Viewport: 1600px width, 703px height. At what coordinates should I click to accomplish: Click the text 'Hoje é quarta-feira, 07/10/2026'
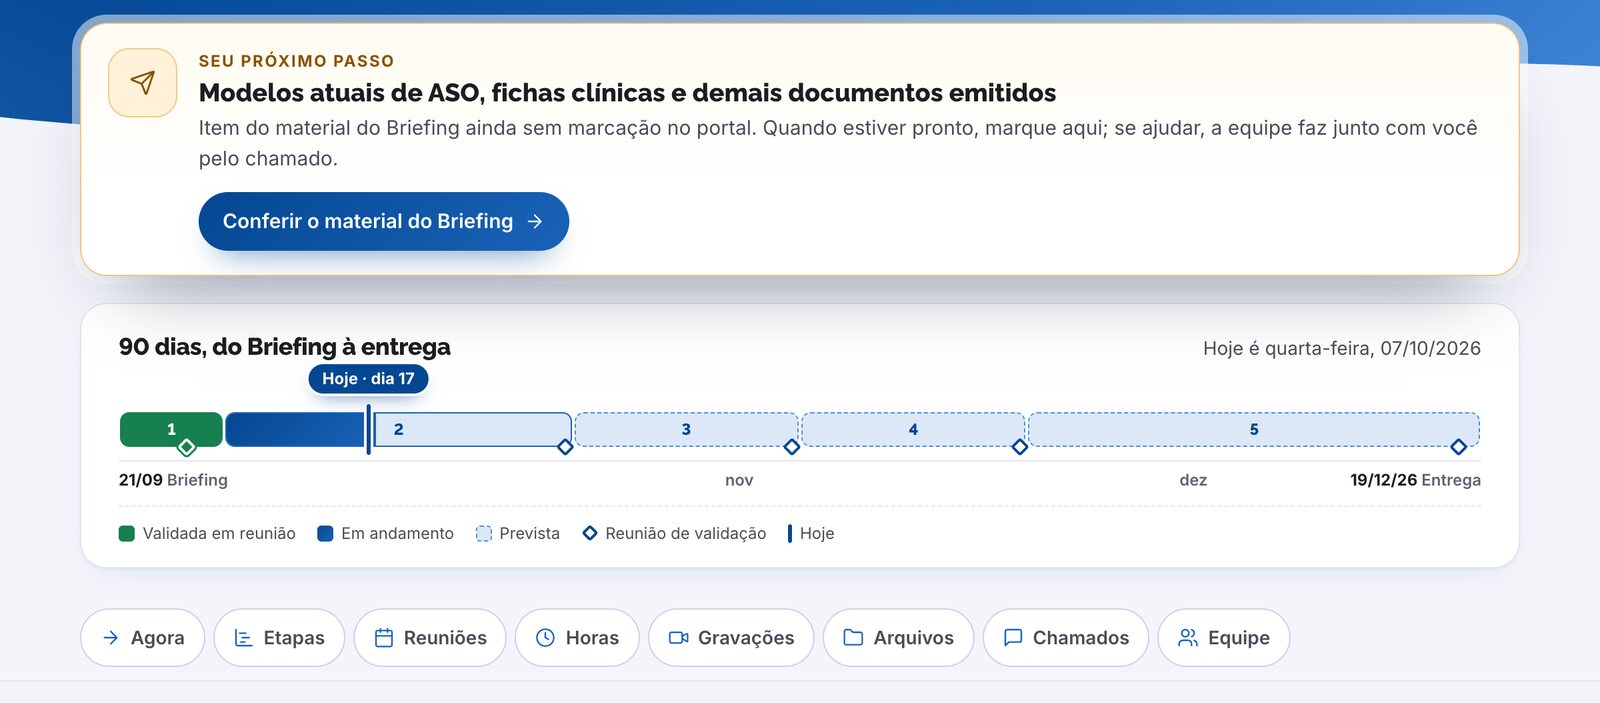coord(1342,348)
